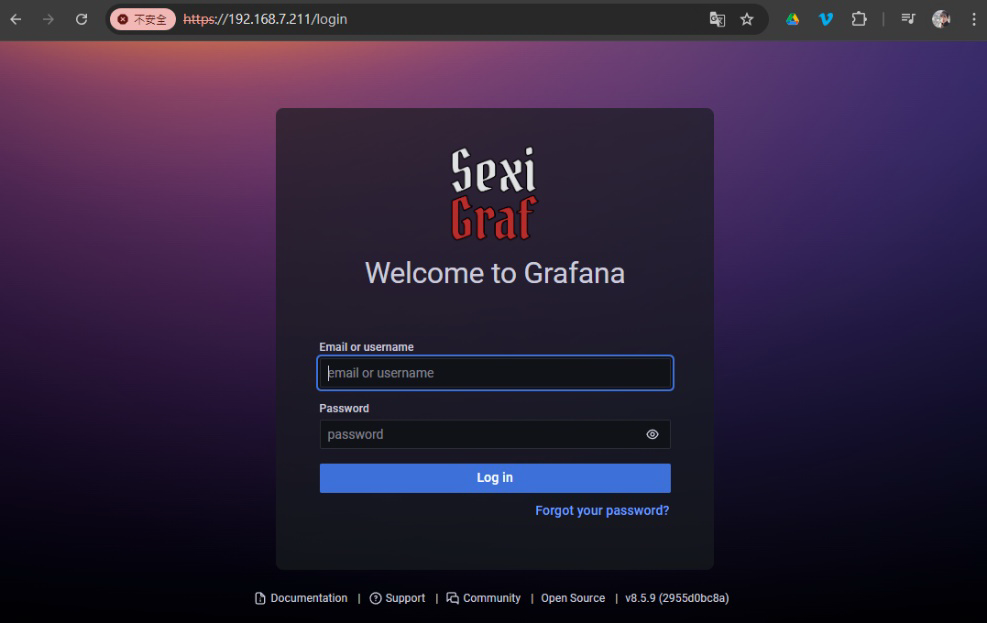Click the Email or username label

[x=366, y=347]
